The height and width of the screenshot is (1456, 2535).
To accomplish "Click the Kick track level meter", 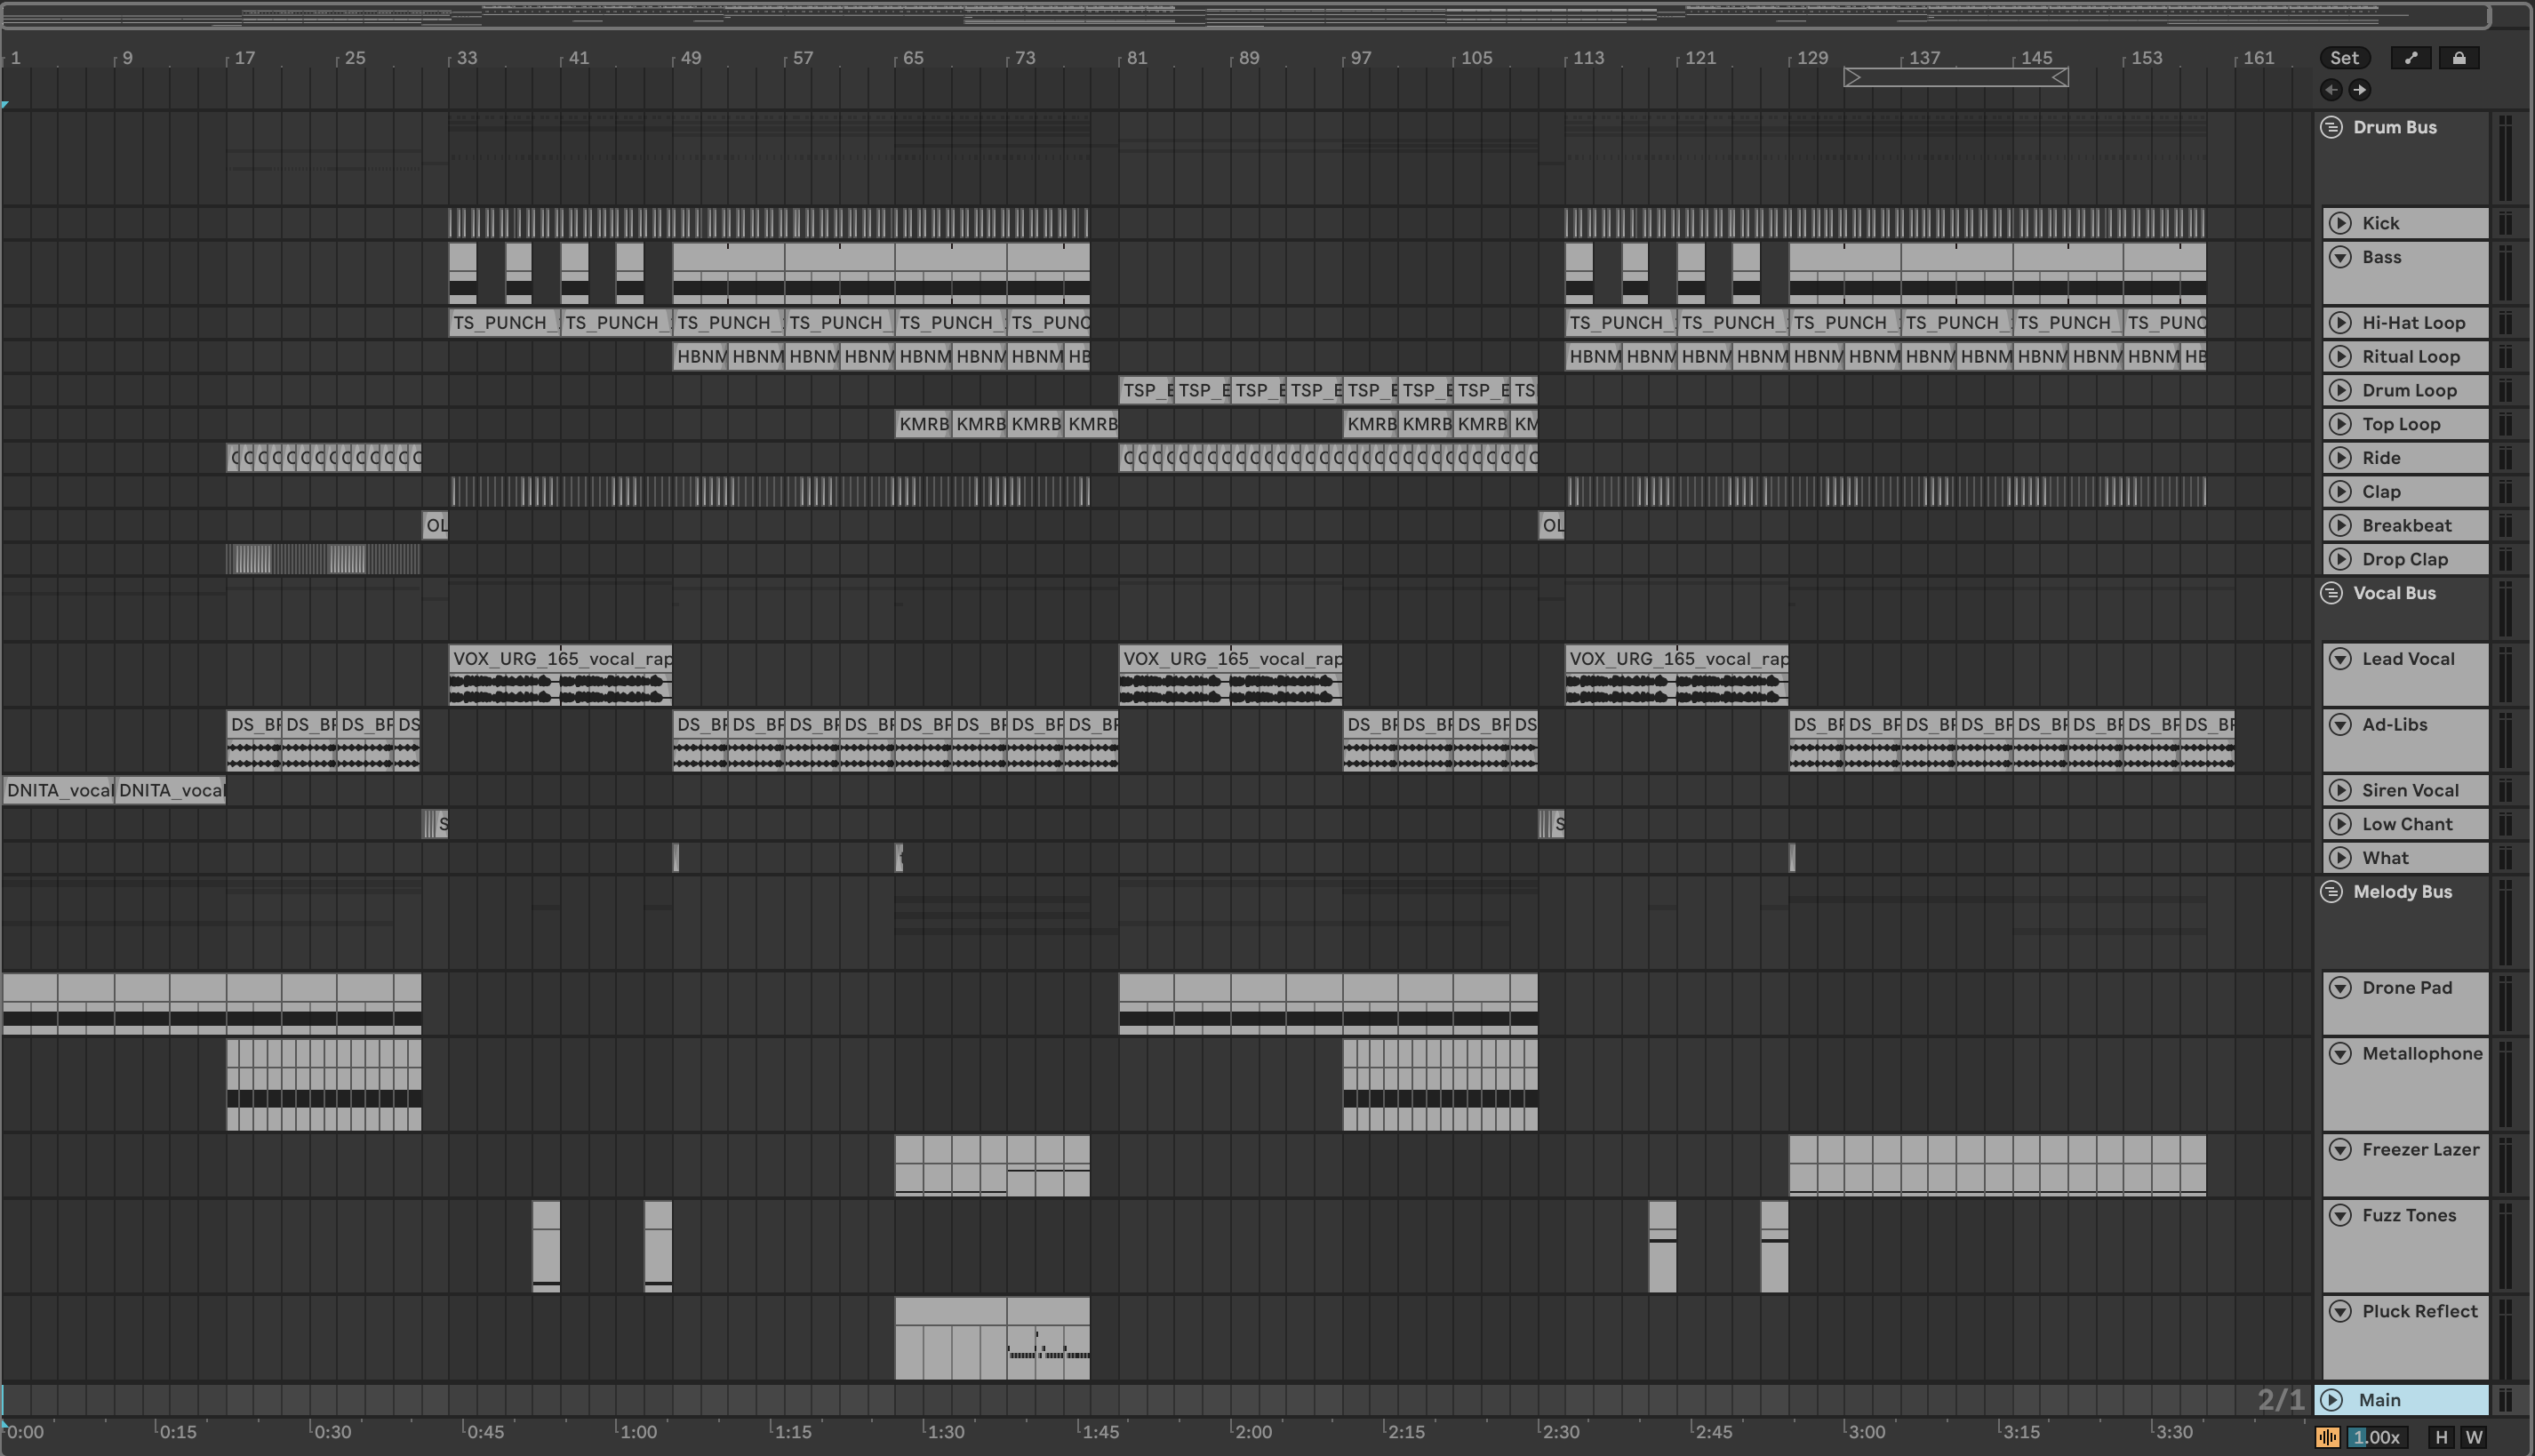I will point(2506,223).
